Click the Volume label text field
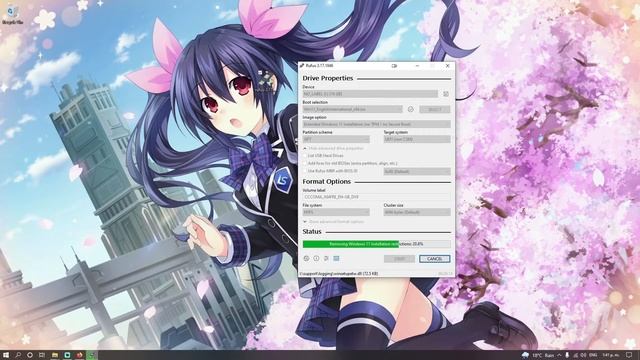Viewport: 640px width, 360px height. click(376, 197)
